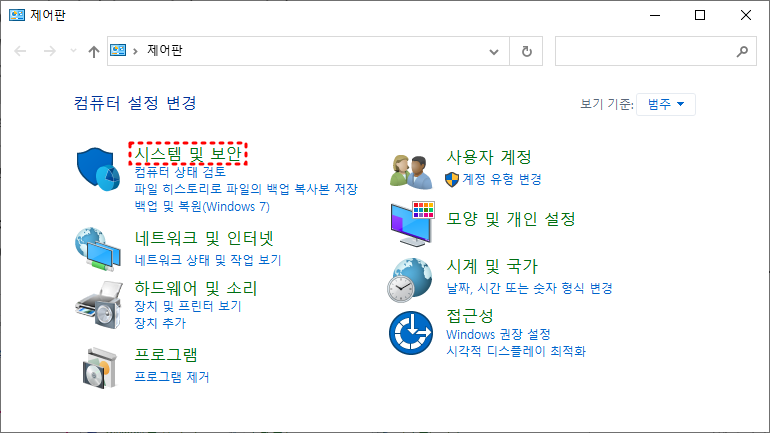
Task: Open the 백업 및 복원(Windows 7) link
Action: (x=202, y=207)
